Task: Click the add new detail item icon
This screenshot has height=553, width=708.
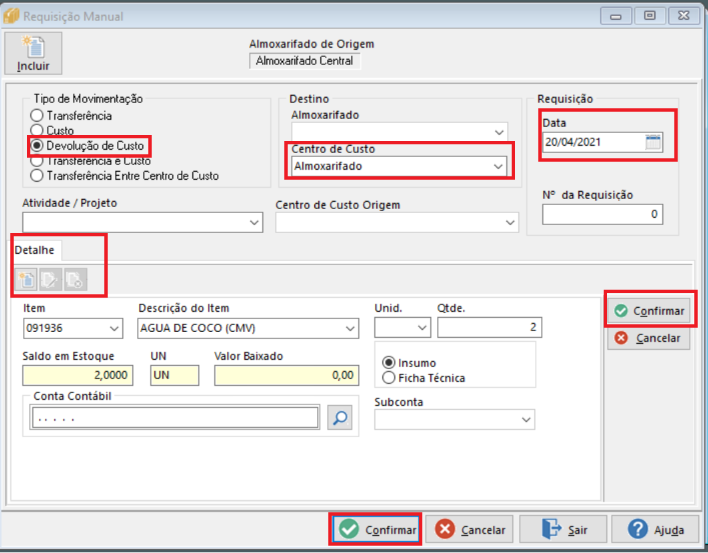Action: pyautogui.click(x=26, y=279)
